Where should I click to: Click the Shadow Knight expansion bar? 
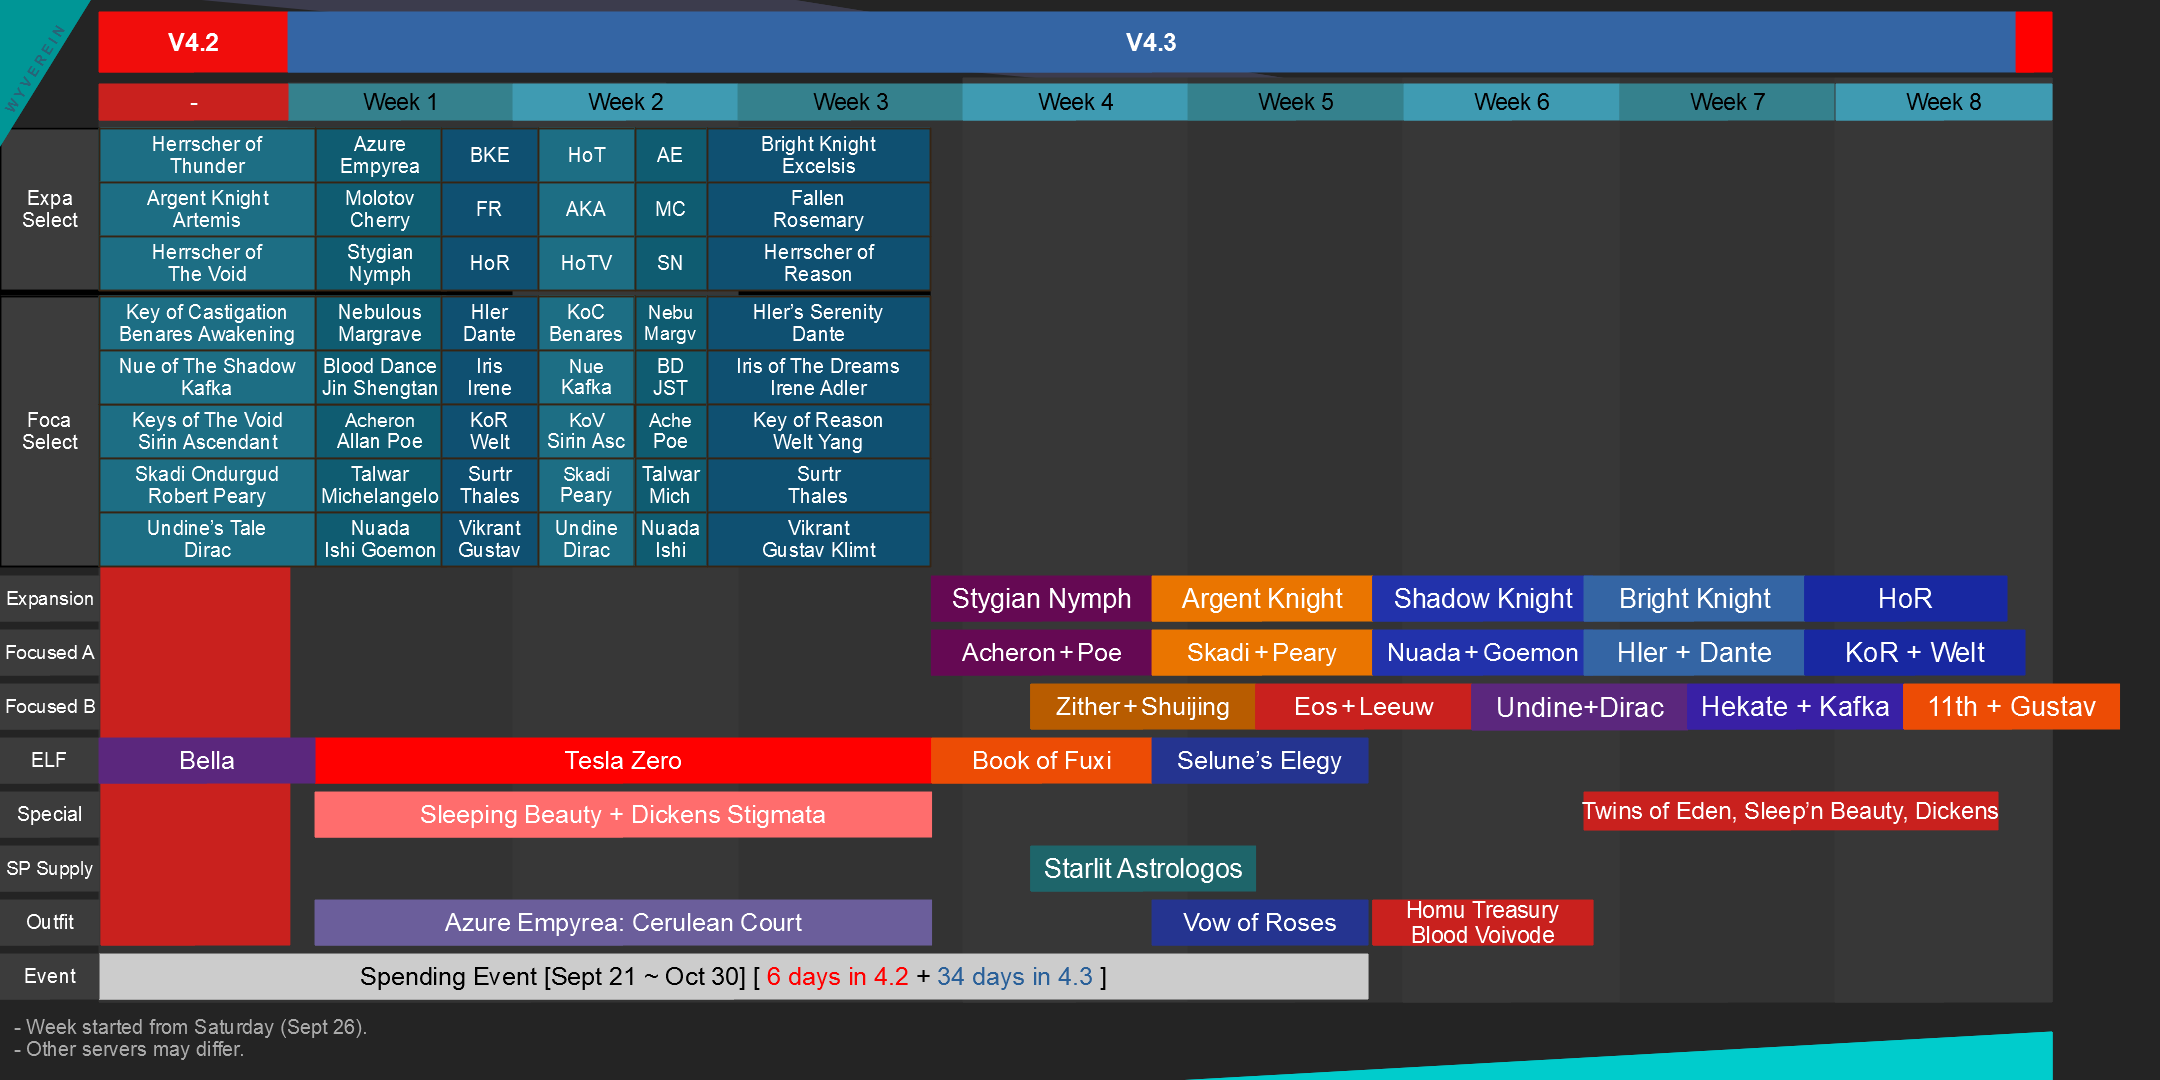pyautogui.click(x=1478, y=598)
